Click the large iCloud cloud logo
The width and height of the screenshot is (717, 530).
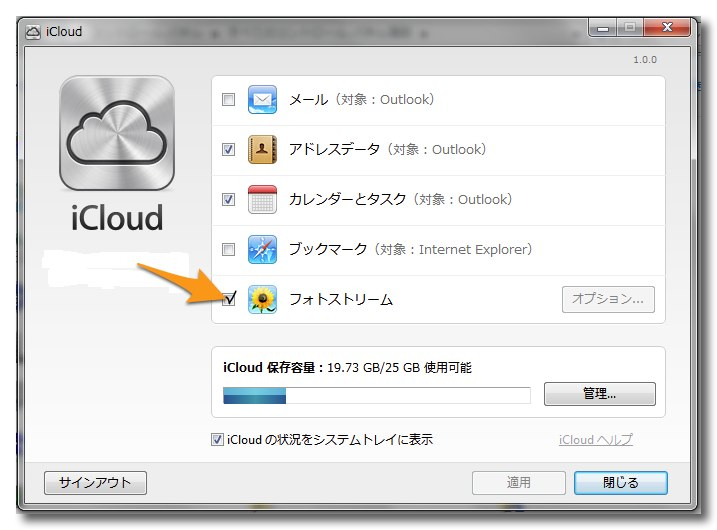(117, 133)
